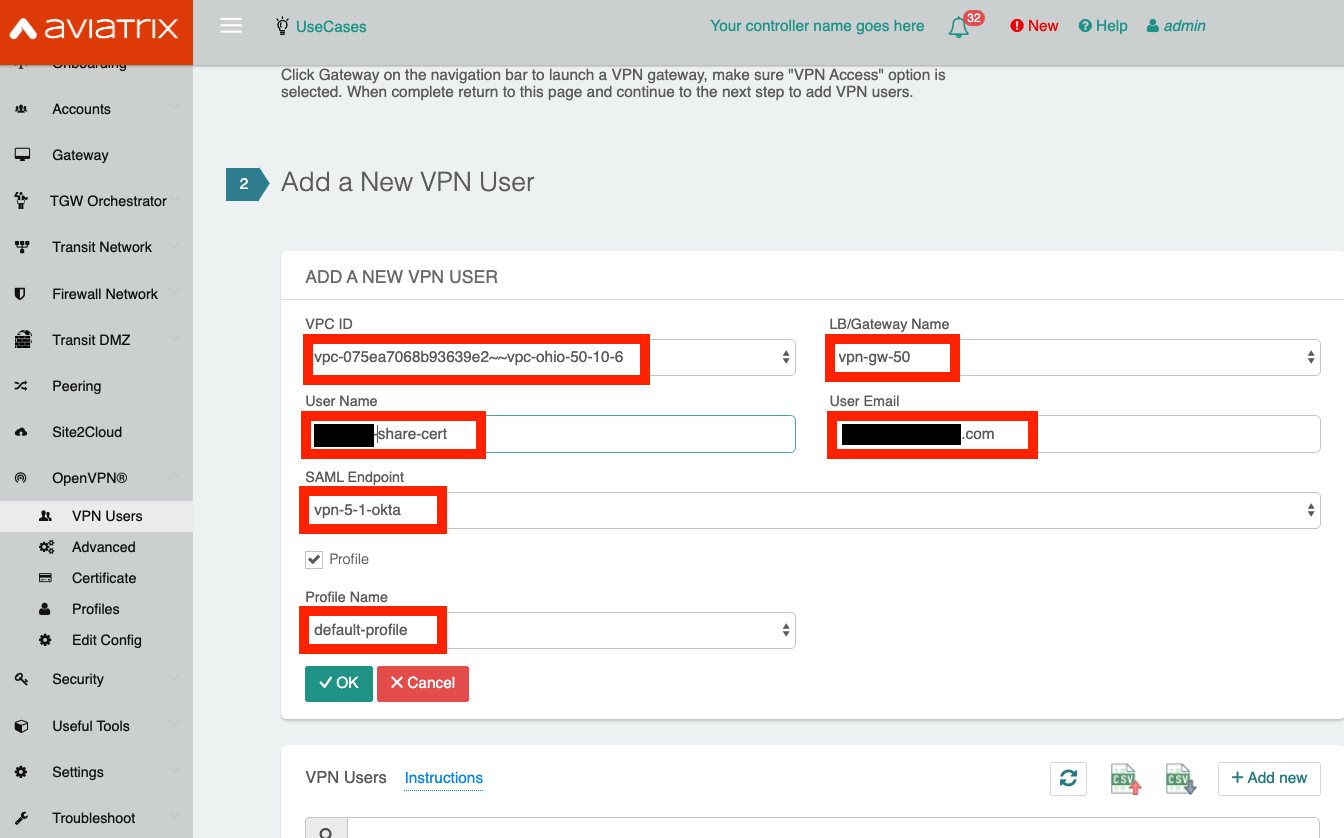This screenshot has height=838, width=1344.
Task: Click the UseCases lightbulb icon
Action: point(284,25)
